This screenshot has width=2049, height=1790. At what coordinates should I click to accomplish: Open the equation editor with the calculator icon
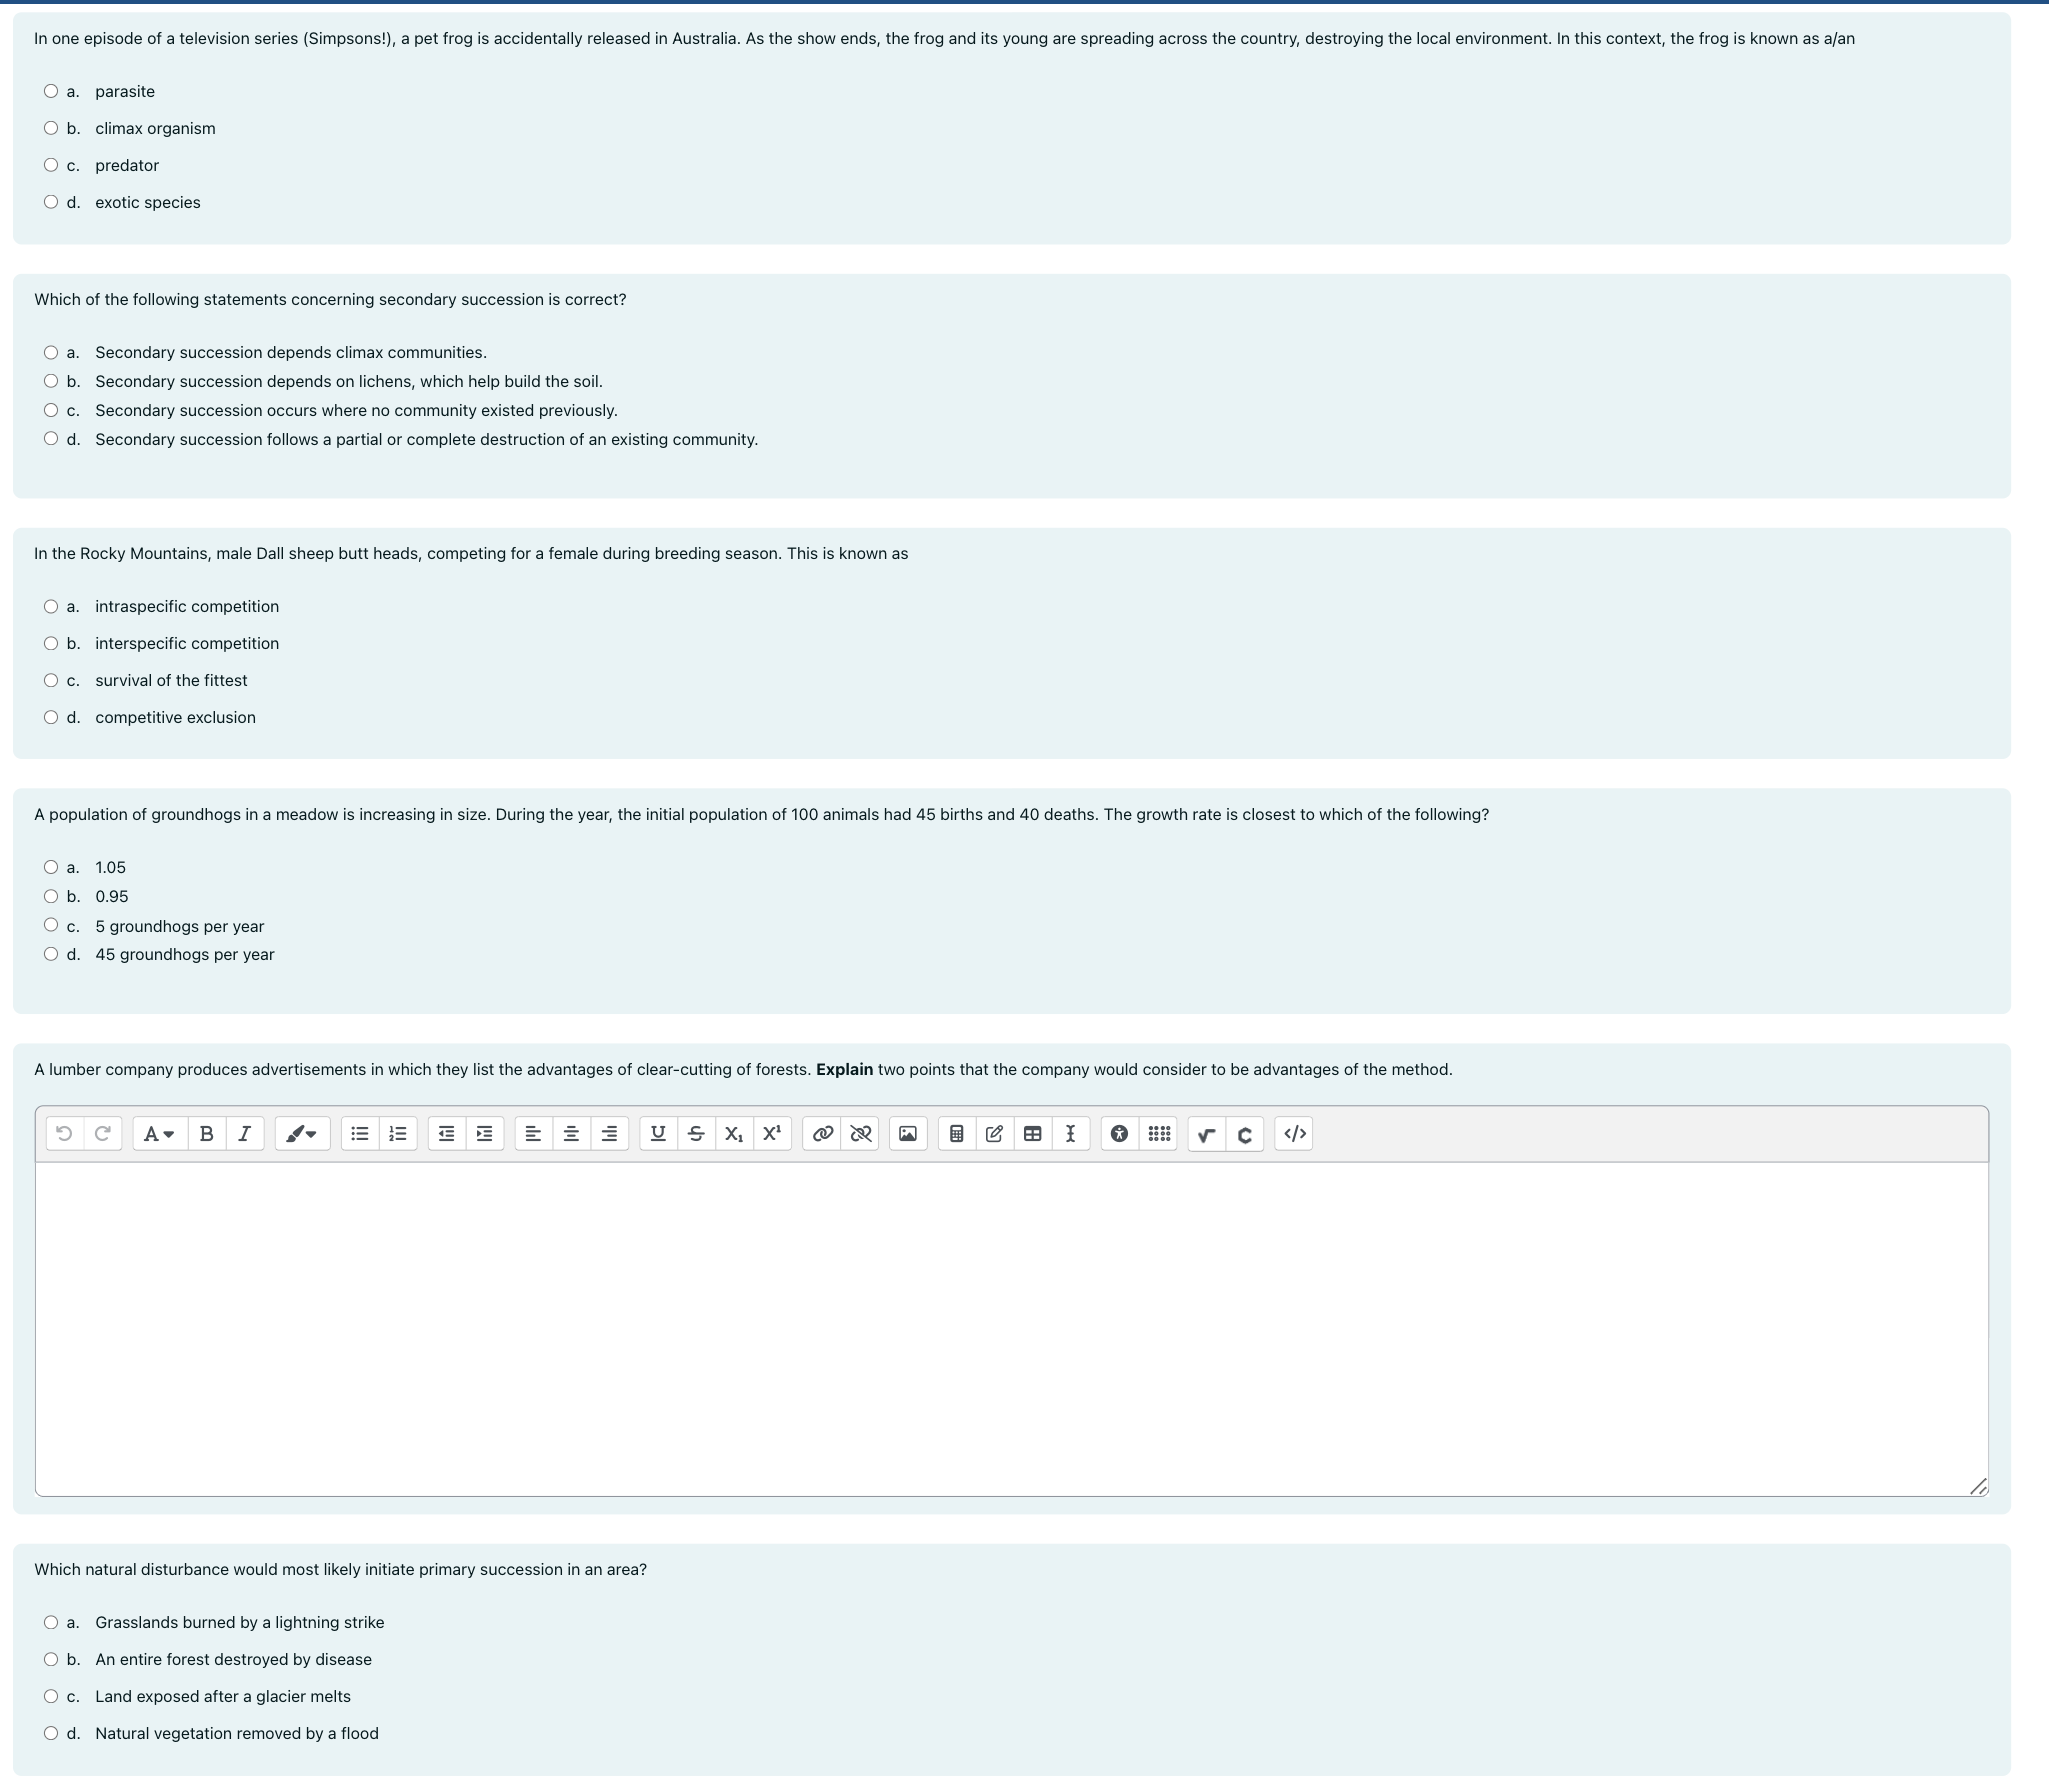(x=956, y=1133)
